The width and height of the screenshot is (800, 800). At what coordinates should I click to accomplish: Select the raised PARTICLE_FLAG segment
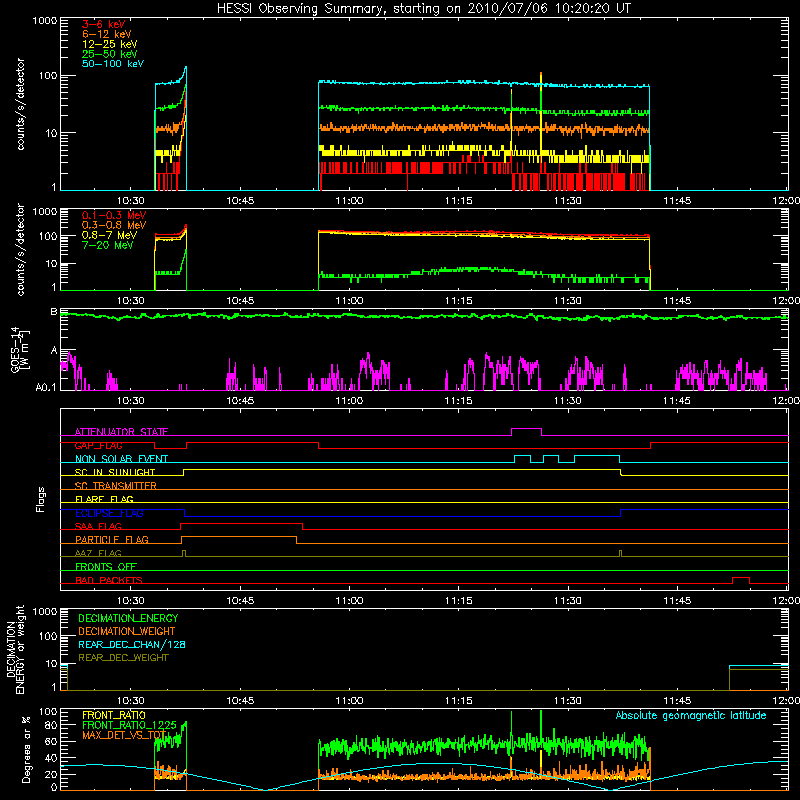pyautogui.click(x=239, y=537)
